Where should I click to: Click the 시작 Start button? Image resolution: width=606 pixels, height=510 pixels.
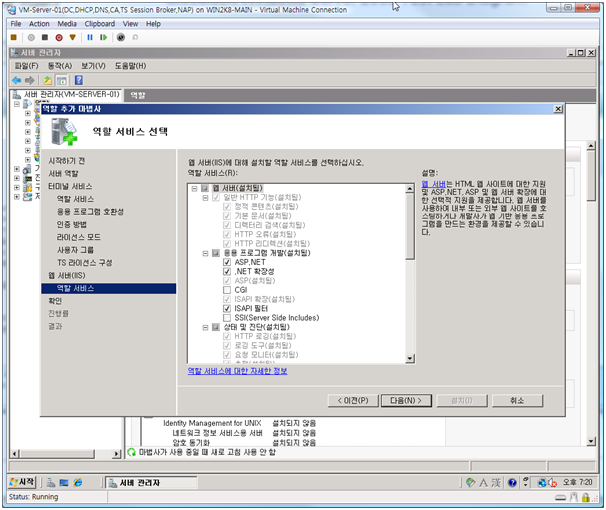click(x=22, y=482)
